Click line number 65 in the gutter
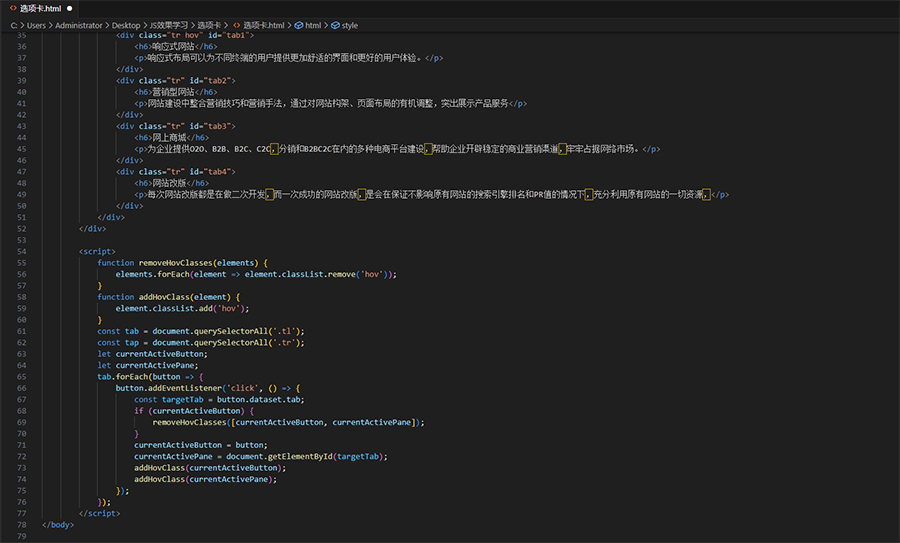The image size is (900, 543). (21, 377)
